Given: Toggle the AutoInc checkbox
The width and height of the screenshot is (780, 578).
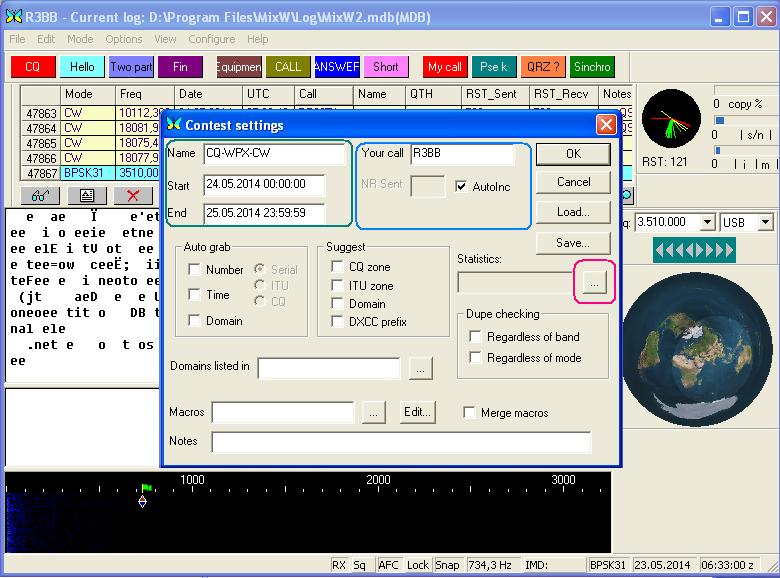Looking at the screenshot, I should (x=461, y=187).
